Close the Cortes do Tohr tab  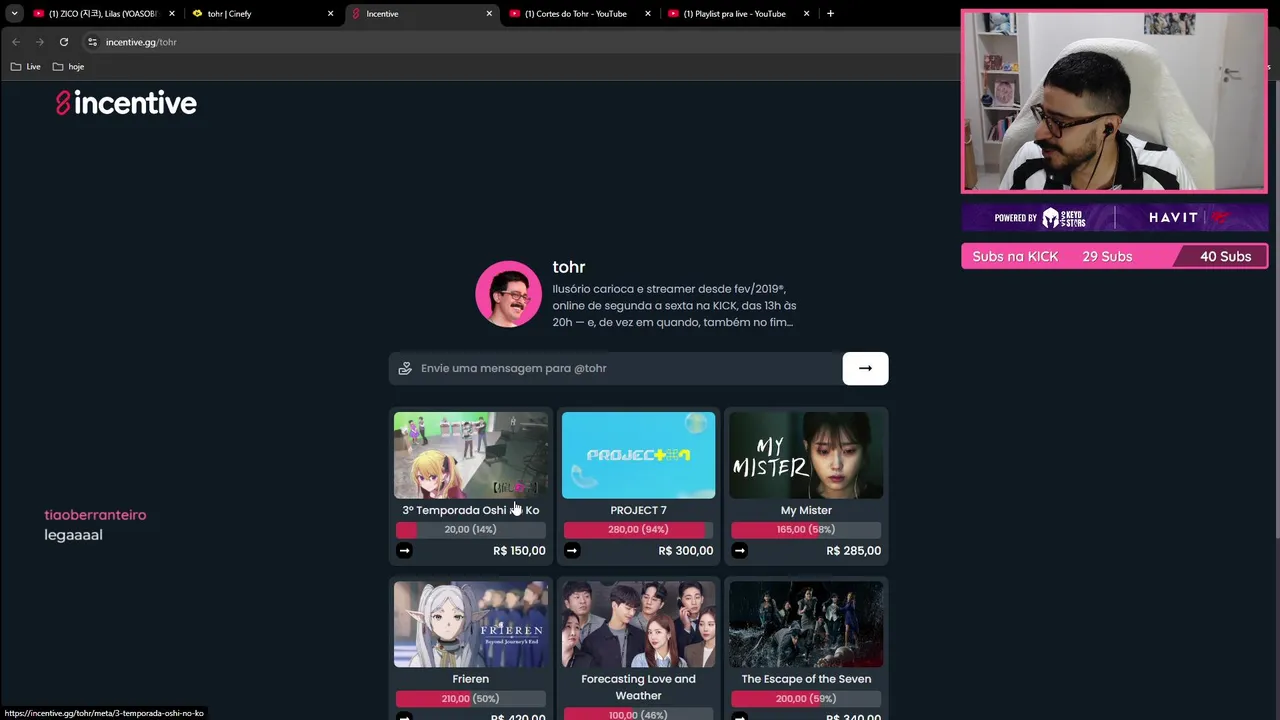click(x=648, y=14)
